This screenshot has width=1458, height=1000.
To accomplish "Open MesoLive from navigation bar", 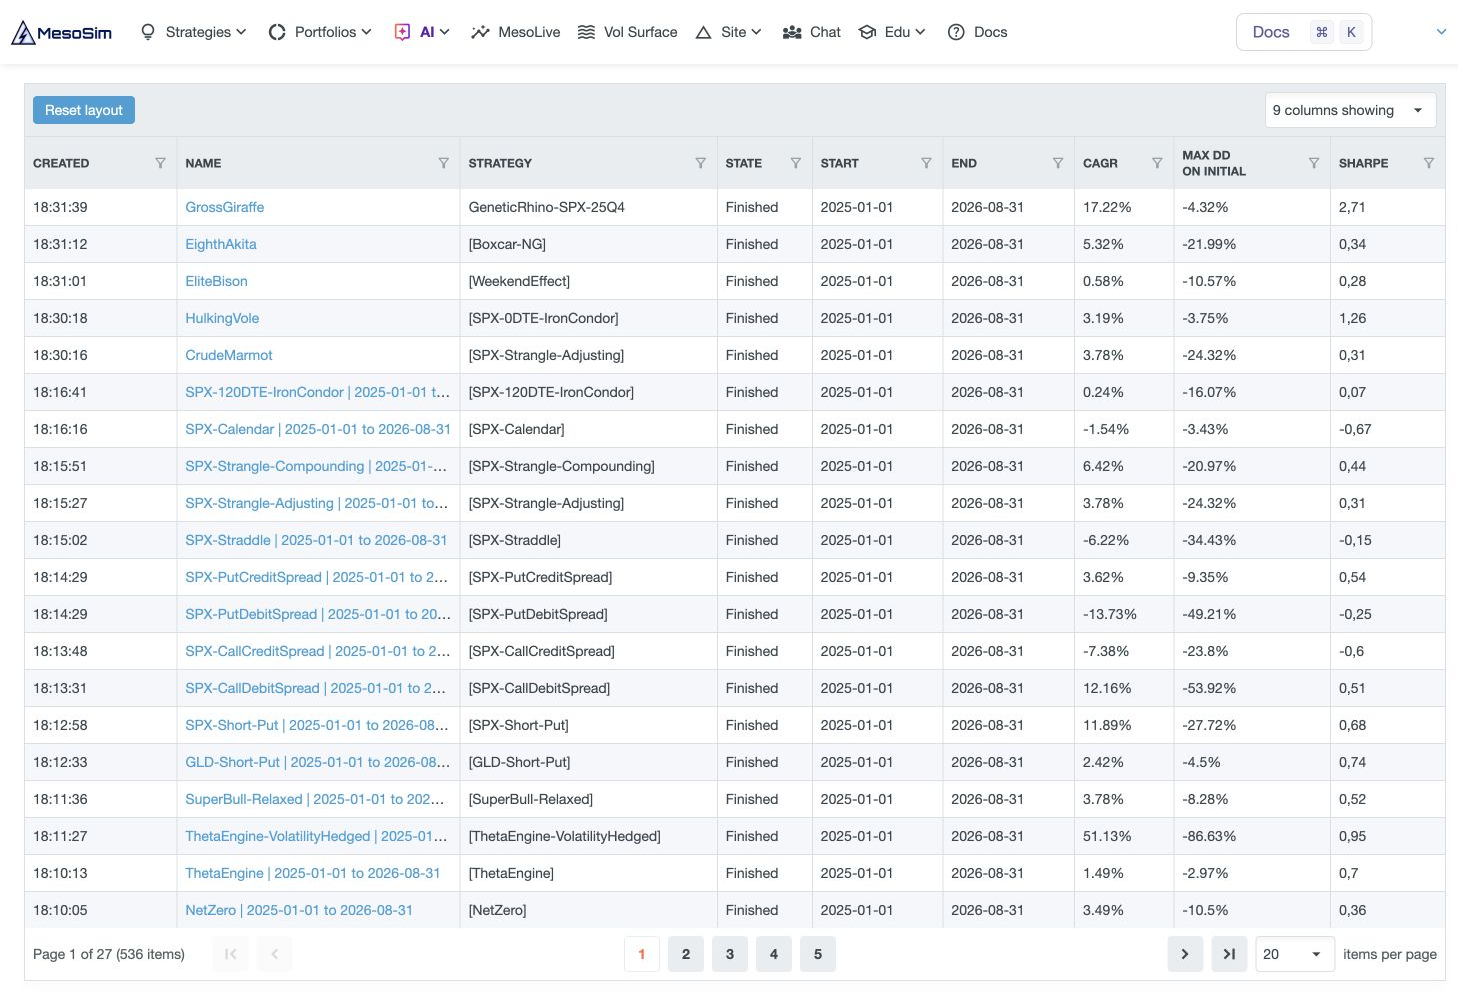I will tap(515, 32).
